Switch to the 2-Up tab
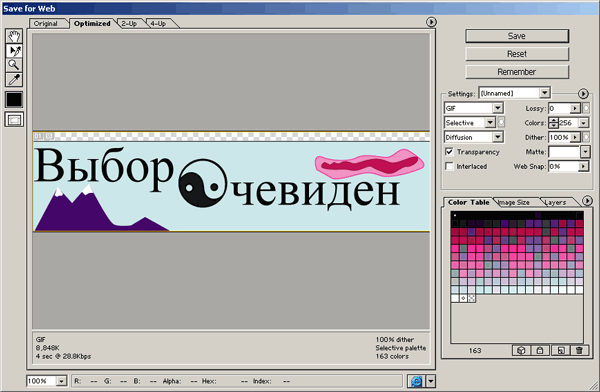Image resolution: width=600 pixels, height=392 pixels. 129,23
